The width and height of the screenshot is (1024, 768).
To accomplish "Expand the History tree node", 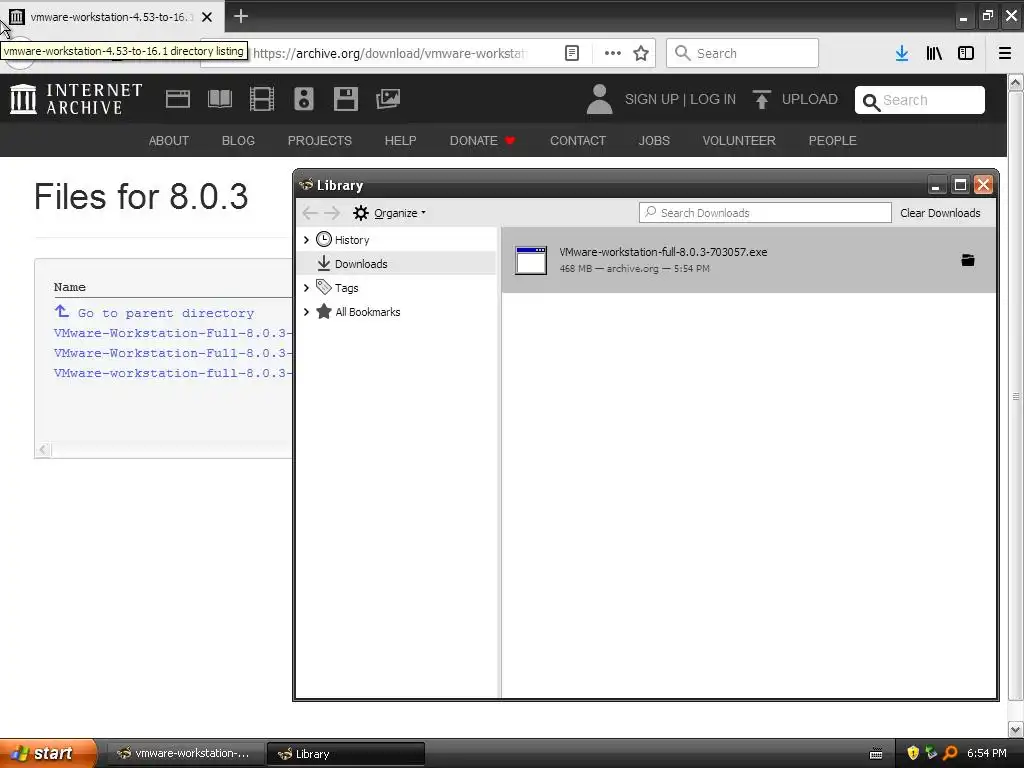I will click(306, 240).
